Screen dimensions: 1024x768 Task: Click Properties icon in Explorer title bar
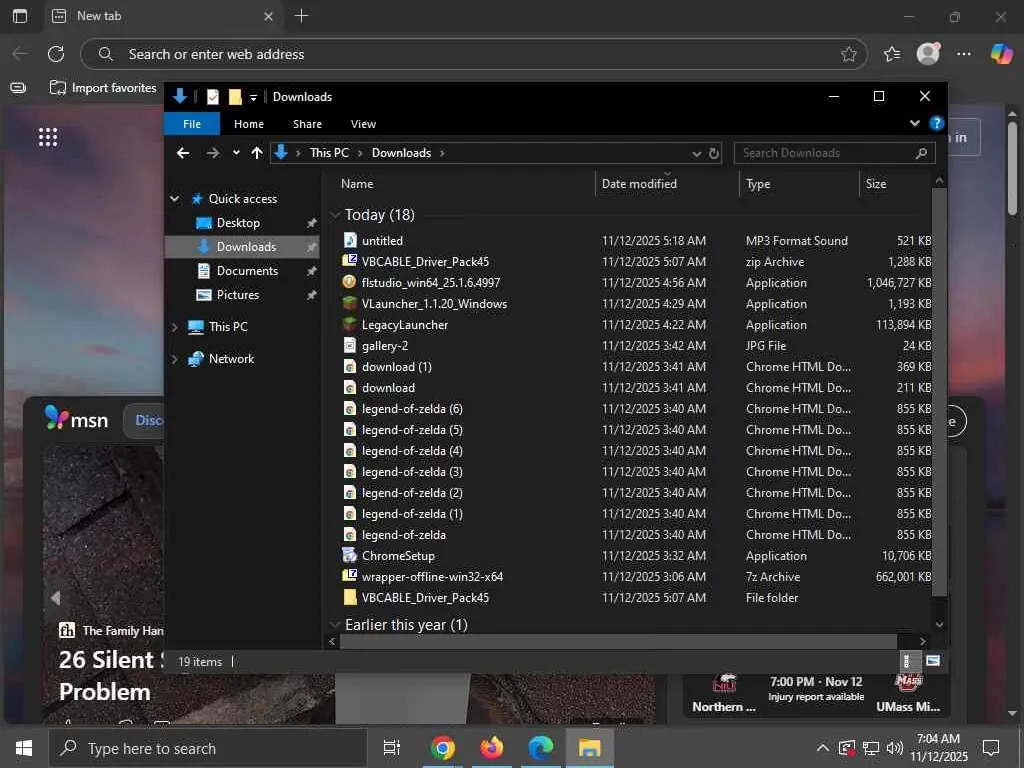pyautogui.click(x=213, y=97)
